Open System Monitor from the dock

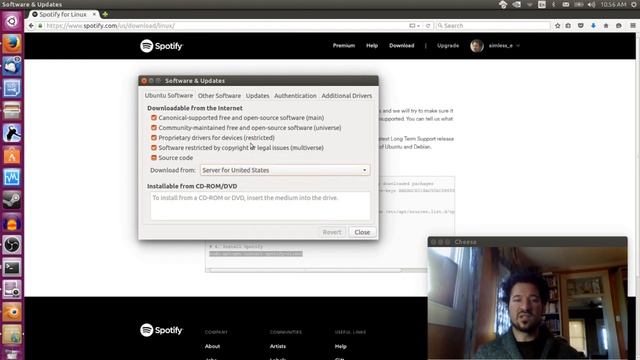(x=11, y=178)
